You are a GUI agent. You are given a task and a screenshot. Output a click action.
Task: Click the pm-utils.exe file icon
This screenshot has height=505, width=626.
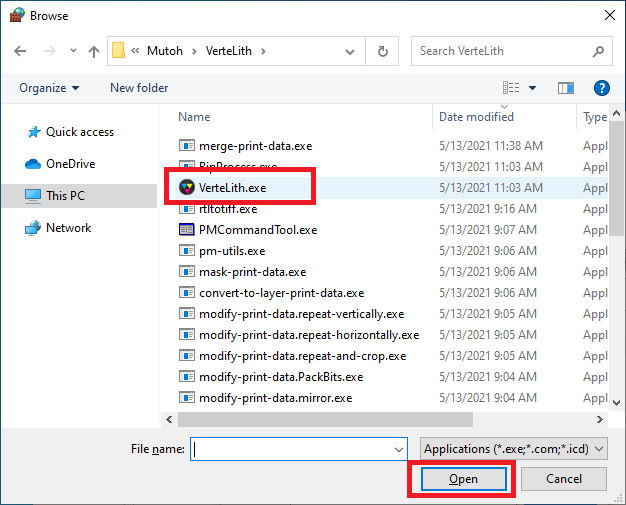[186, 250]
